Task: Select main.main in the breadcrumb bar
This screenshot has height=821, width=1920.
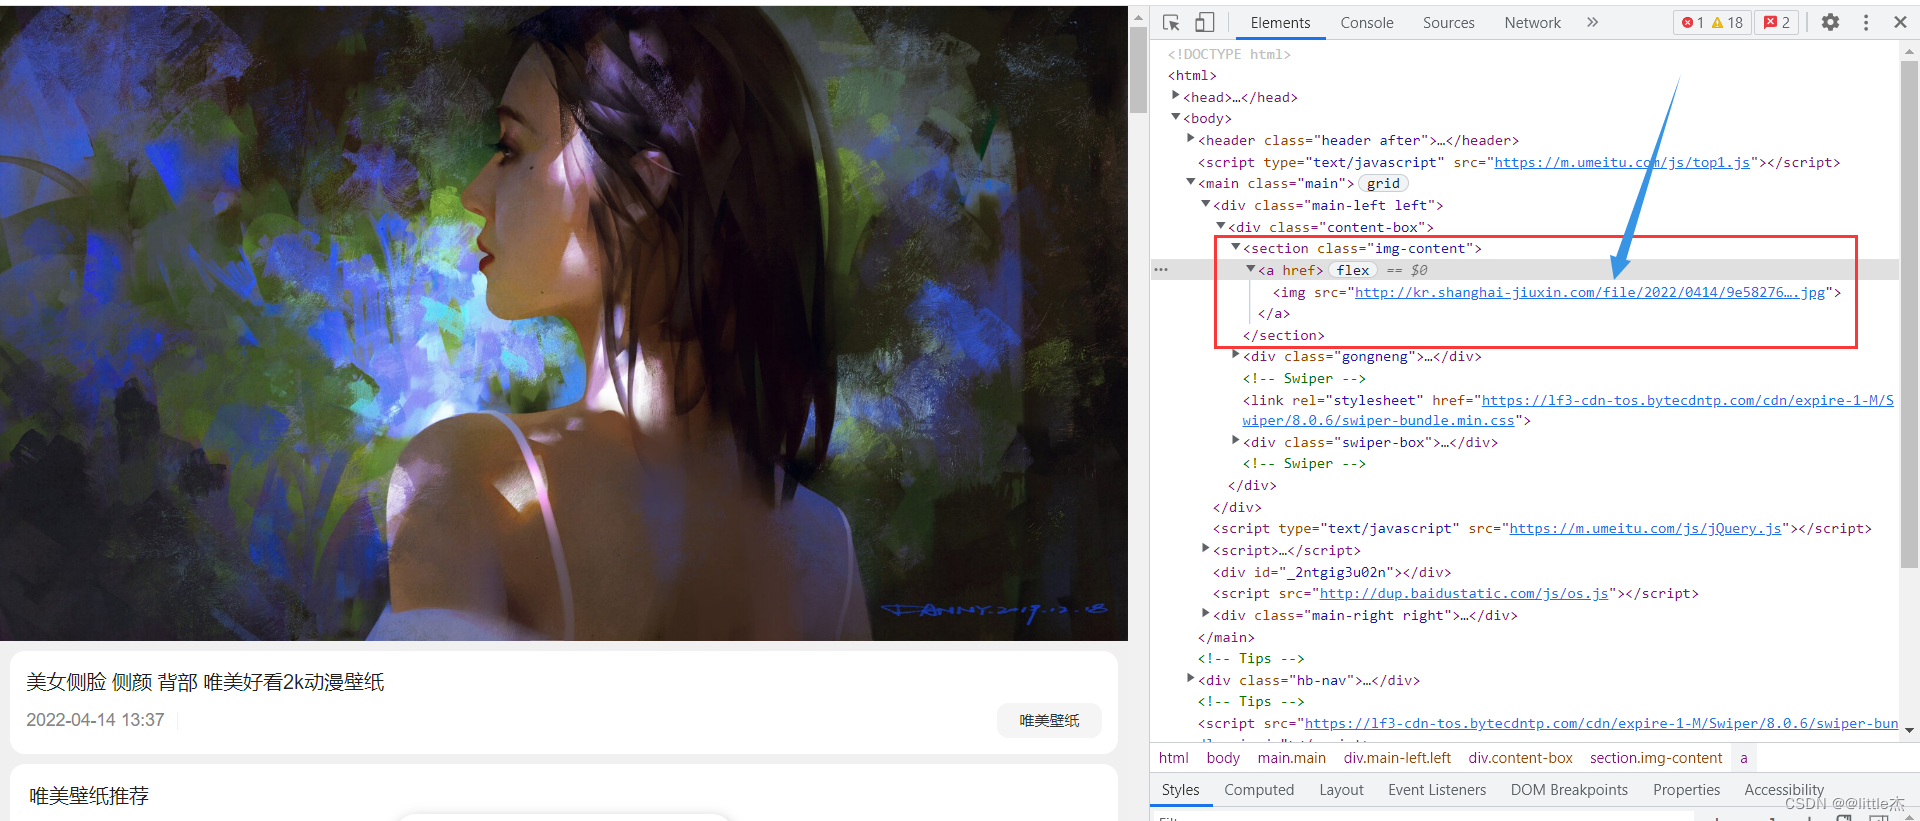Action: click(x=1291, y=758)
